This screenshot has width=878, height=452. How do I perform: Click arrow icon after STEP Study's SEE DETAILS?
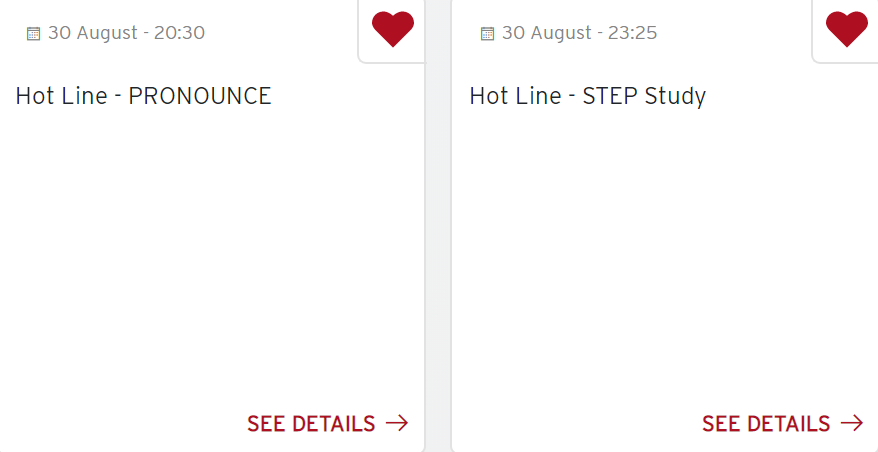pos(851,423)
